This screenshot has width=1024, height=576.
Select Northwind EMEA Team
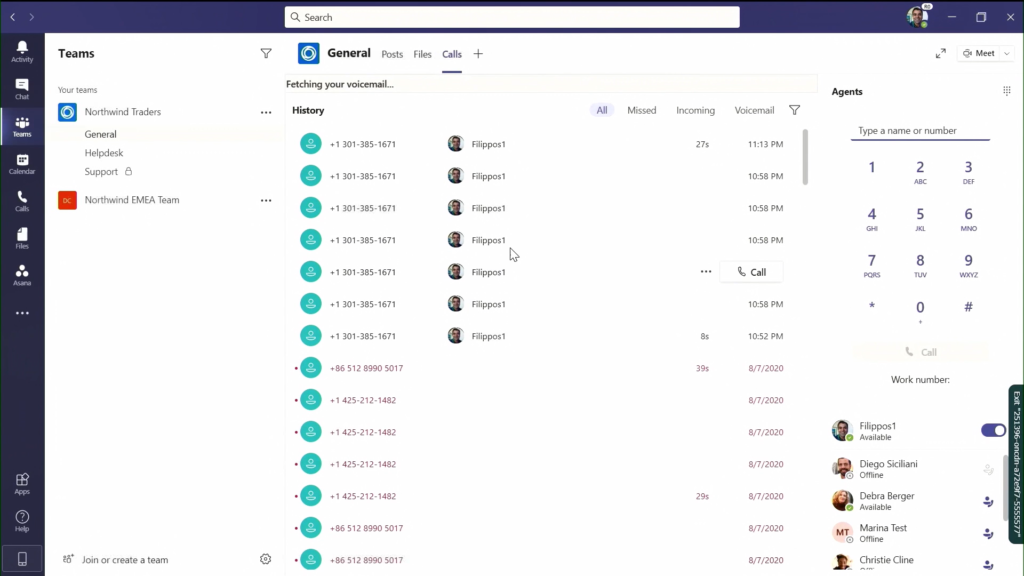(x=131, y=200)
